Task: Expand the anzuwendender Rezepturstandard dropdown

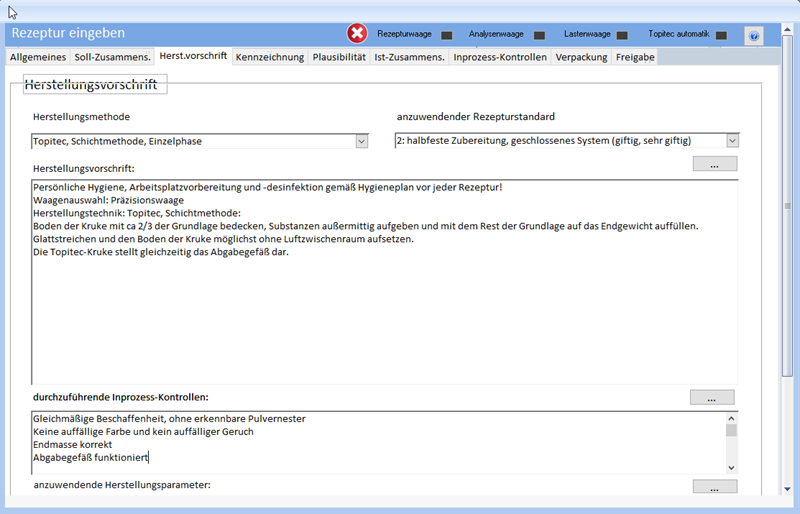Action: [x=732, y=141]
